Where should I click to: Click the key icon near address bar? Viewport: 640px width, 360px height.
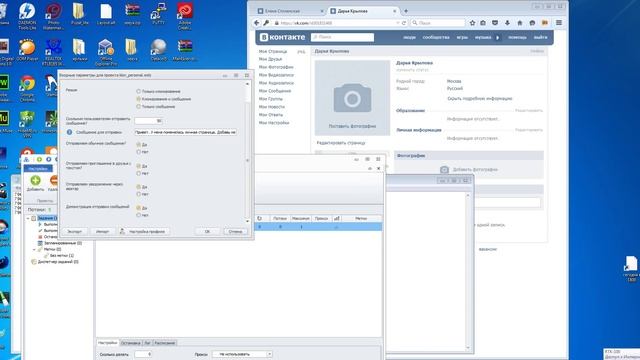(x=266, y=23)
